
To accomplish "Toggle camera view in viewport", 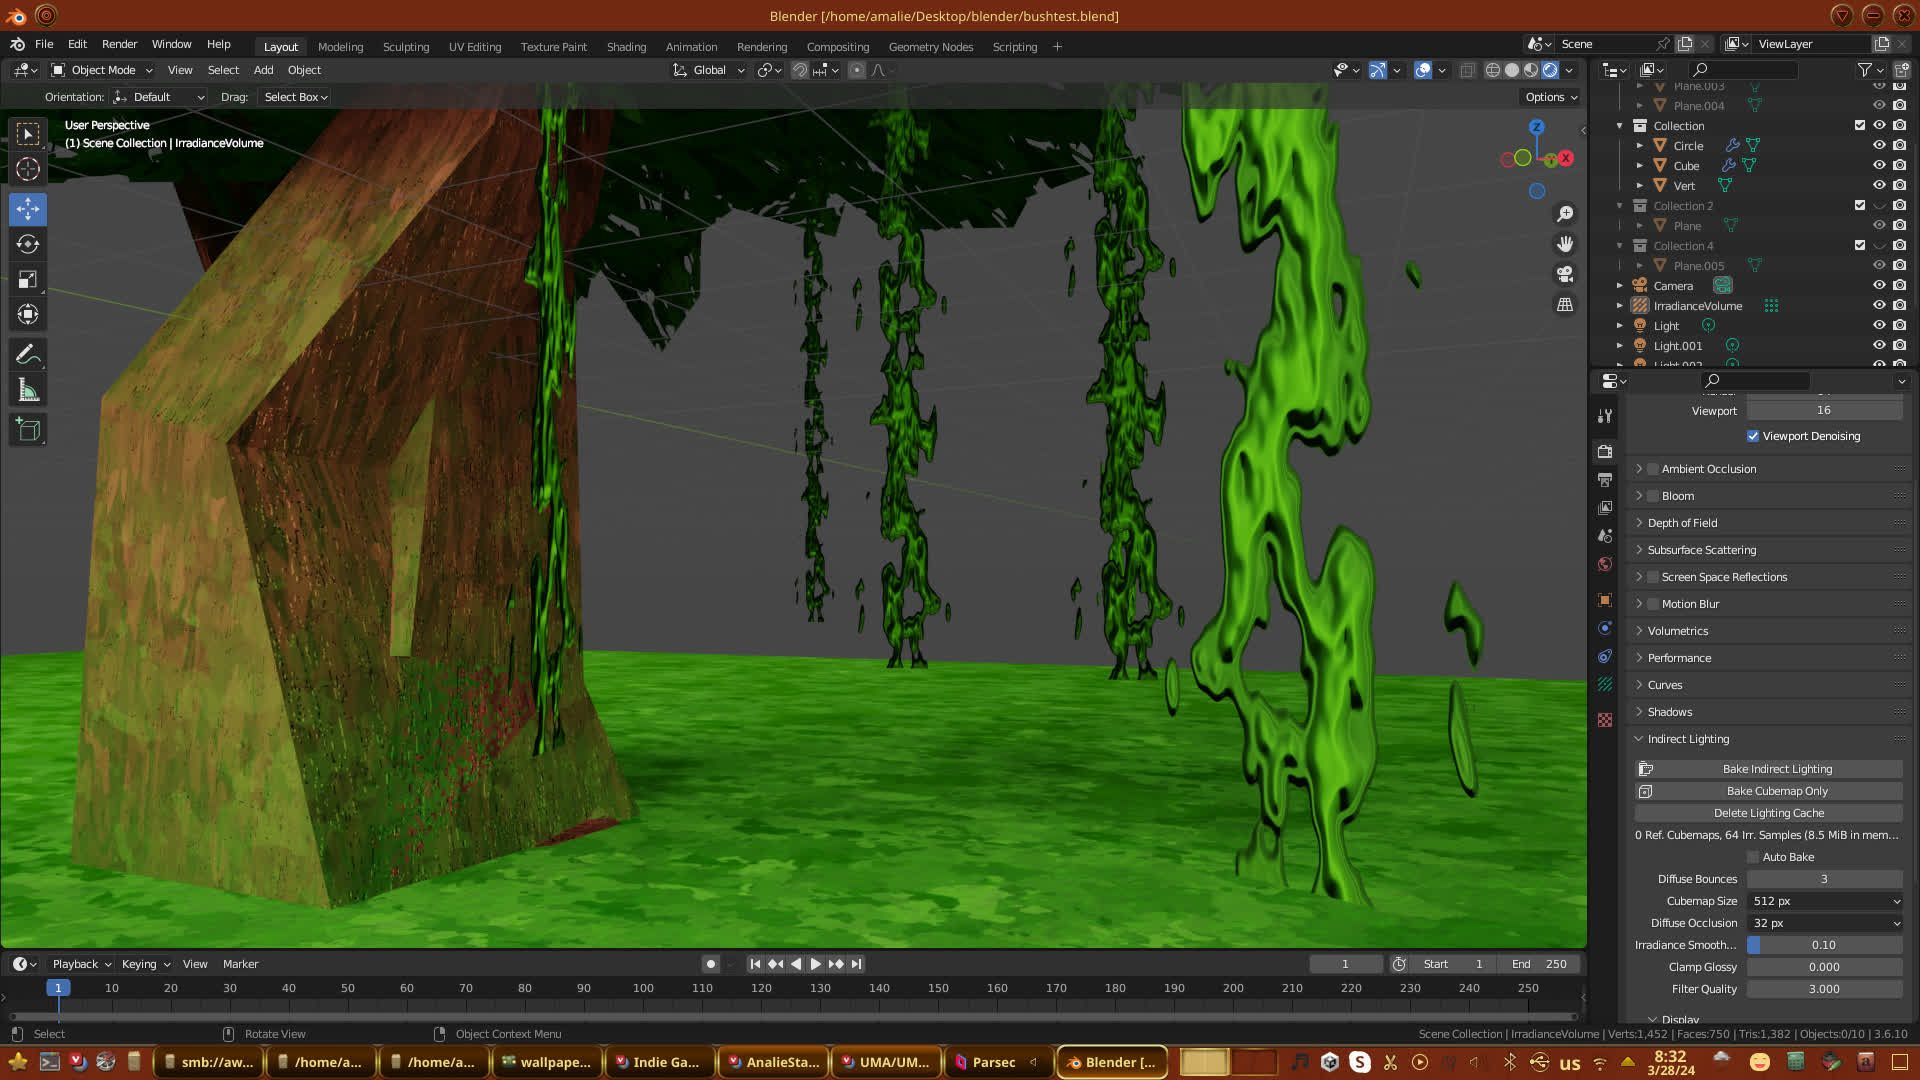I will tap(1565, 274).
